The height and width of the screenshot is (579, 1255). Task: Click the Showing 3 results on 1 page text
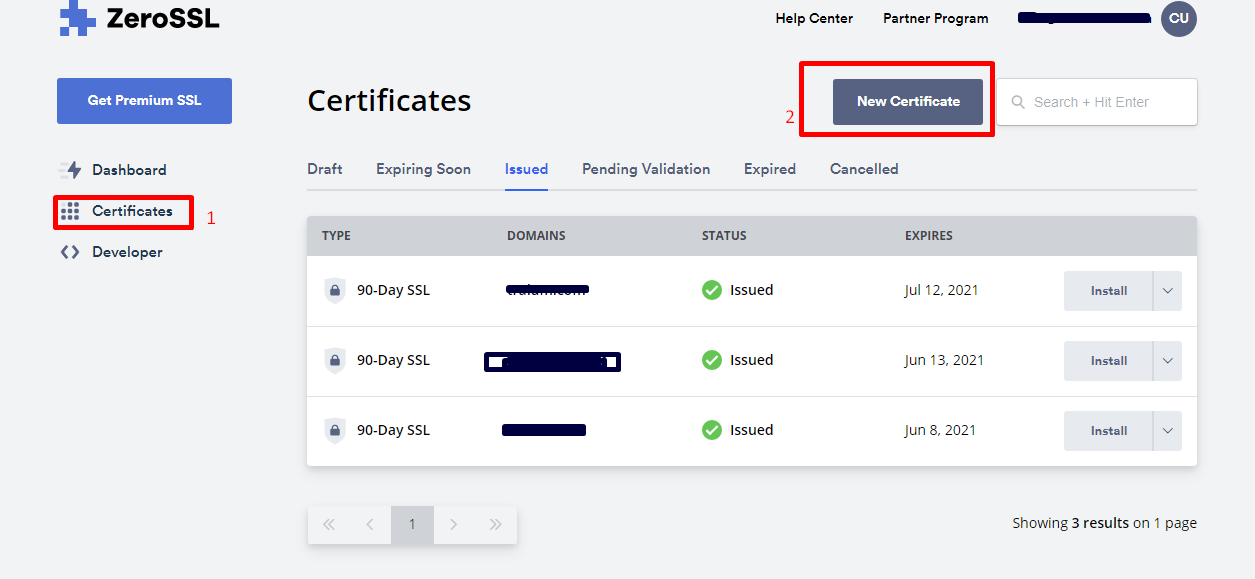point(1104,523)
